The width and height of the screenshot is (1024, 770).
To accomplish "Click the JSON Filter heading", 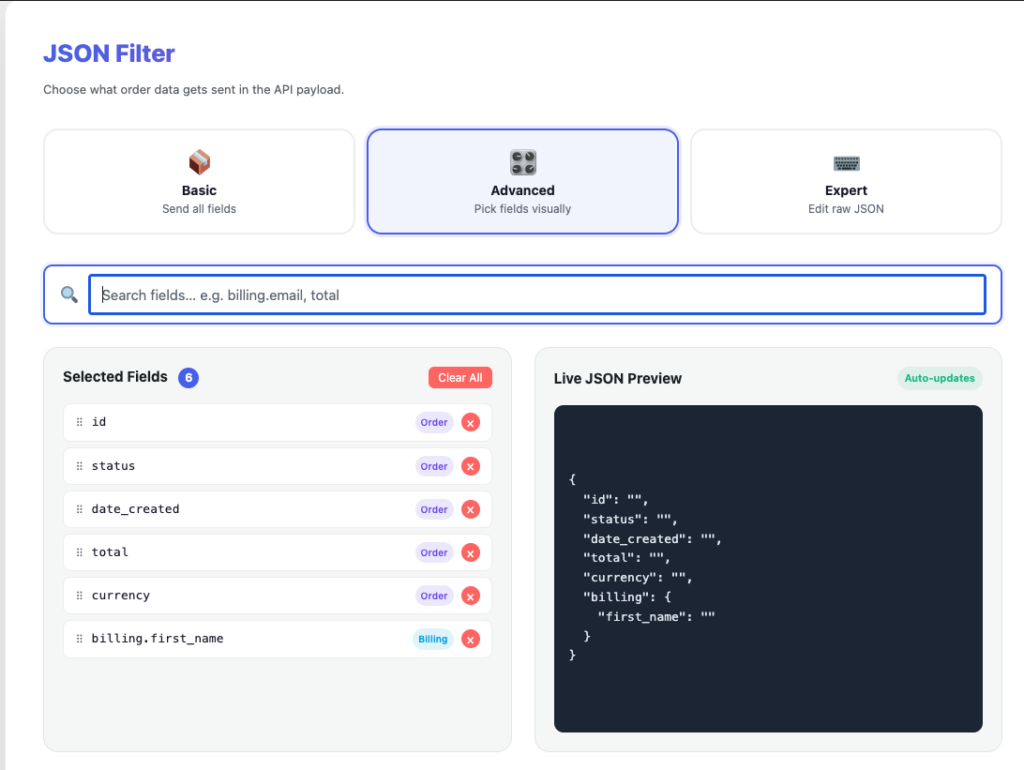I will tap(109, 54).
